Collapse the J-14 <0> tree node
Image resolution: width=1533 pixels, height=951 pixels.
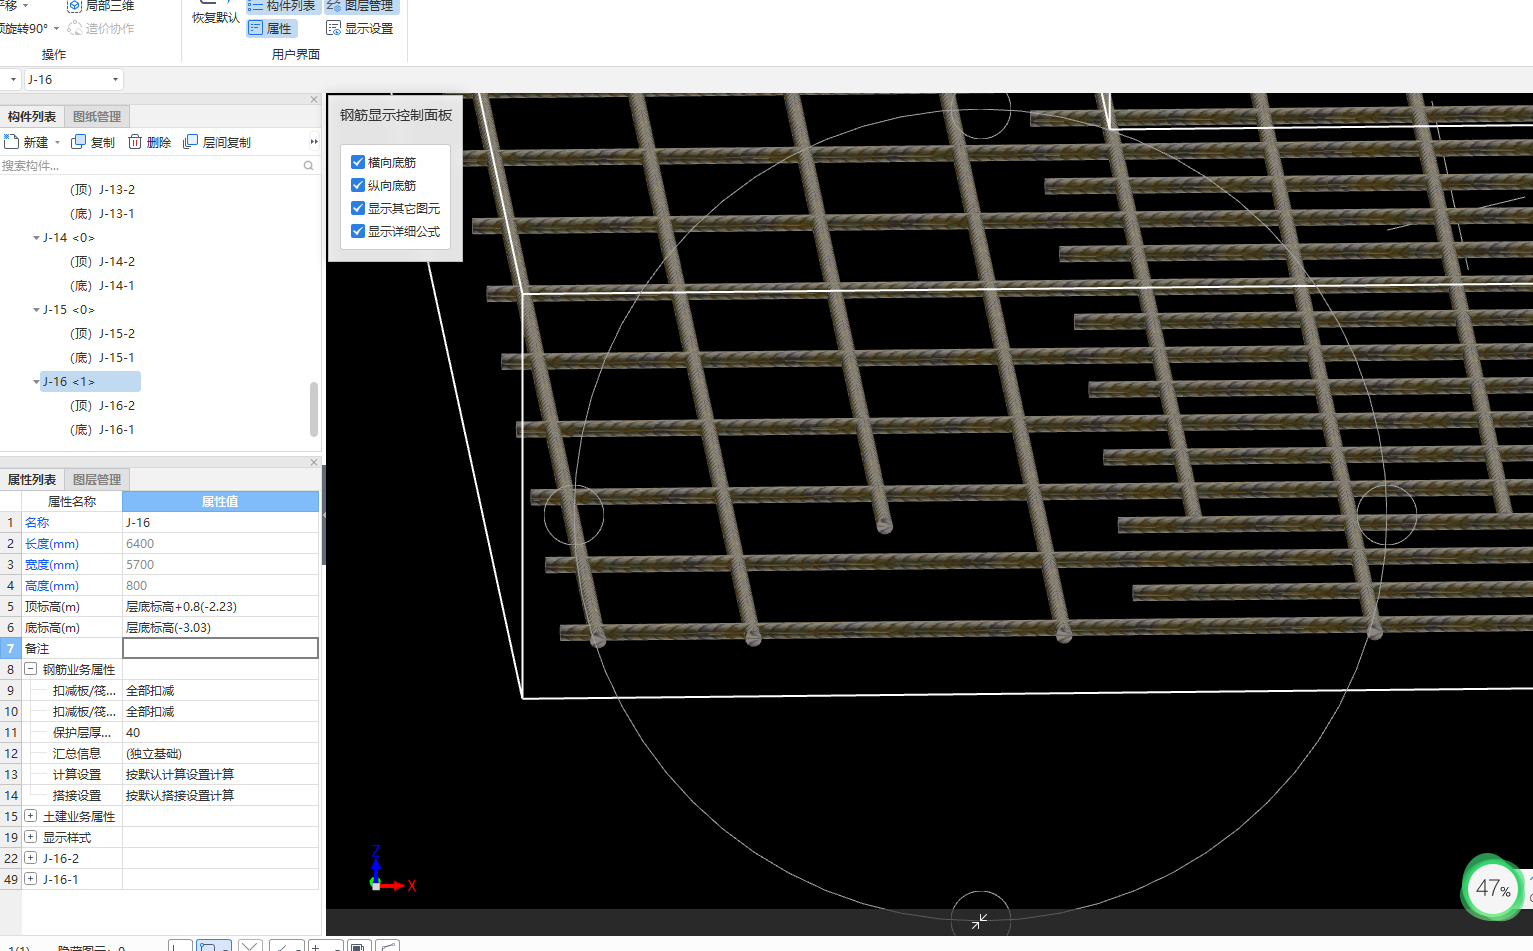click(36, 238)
